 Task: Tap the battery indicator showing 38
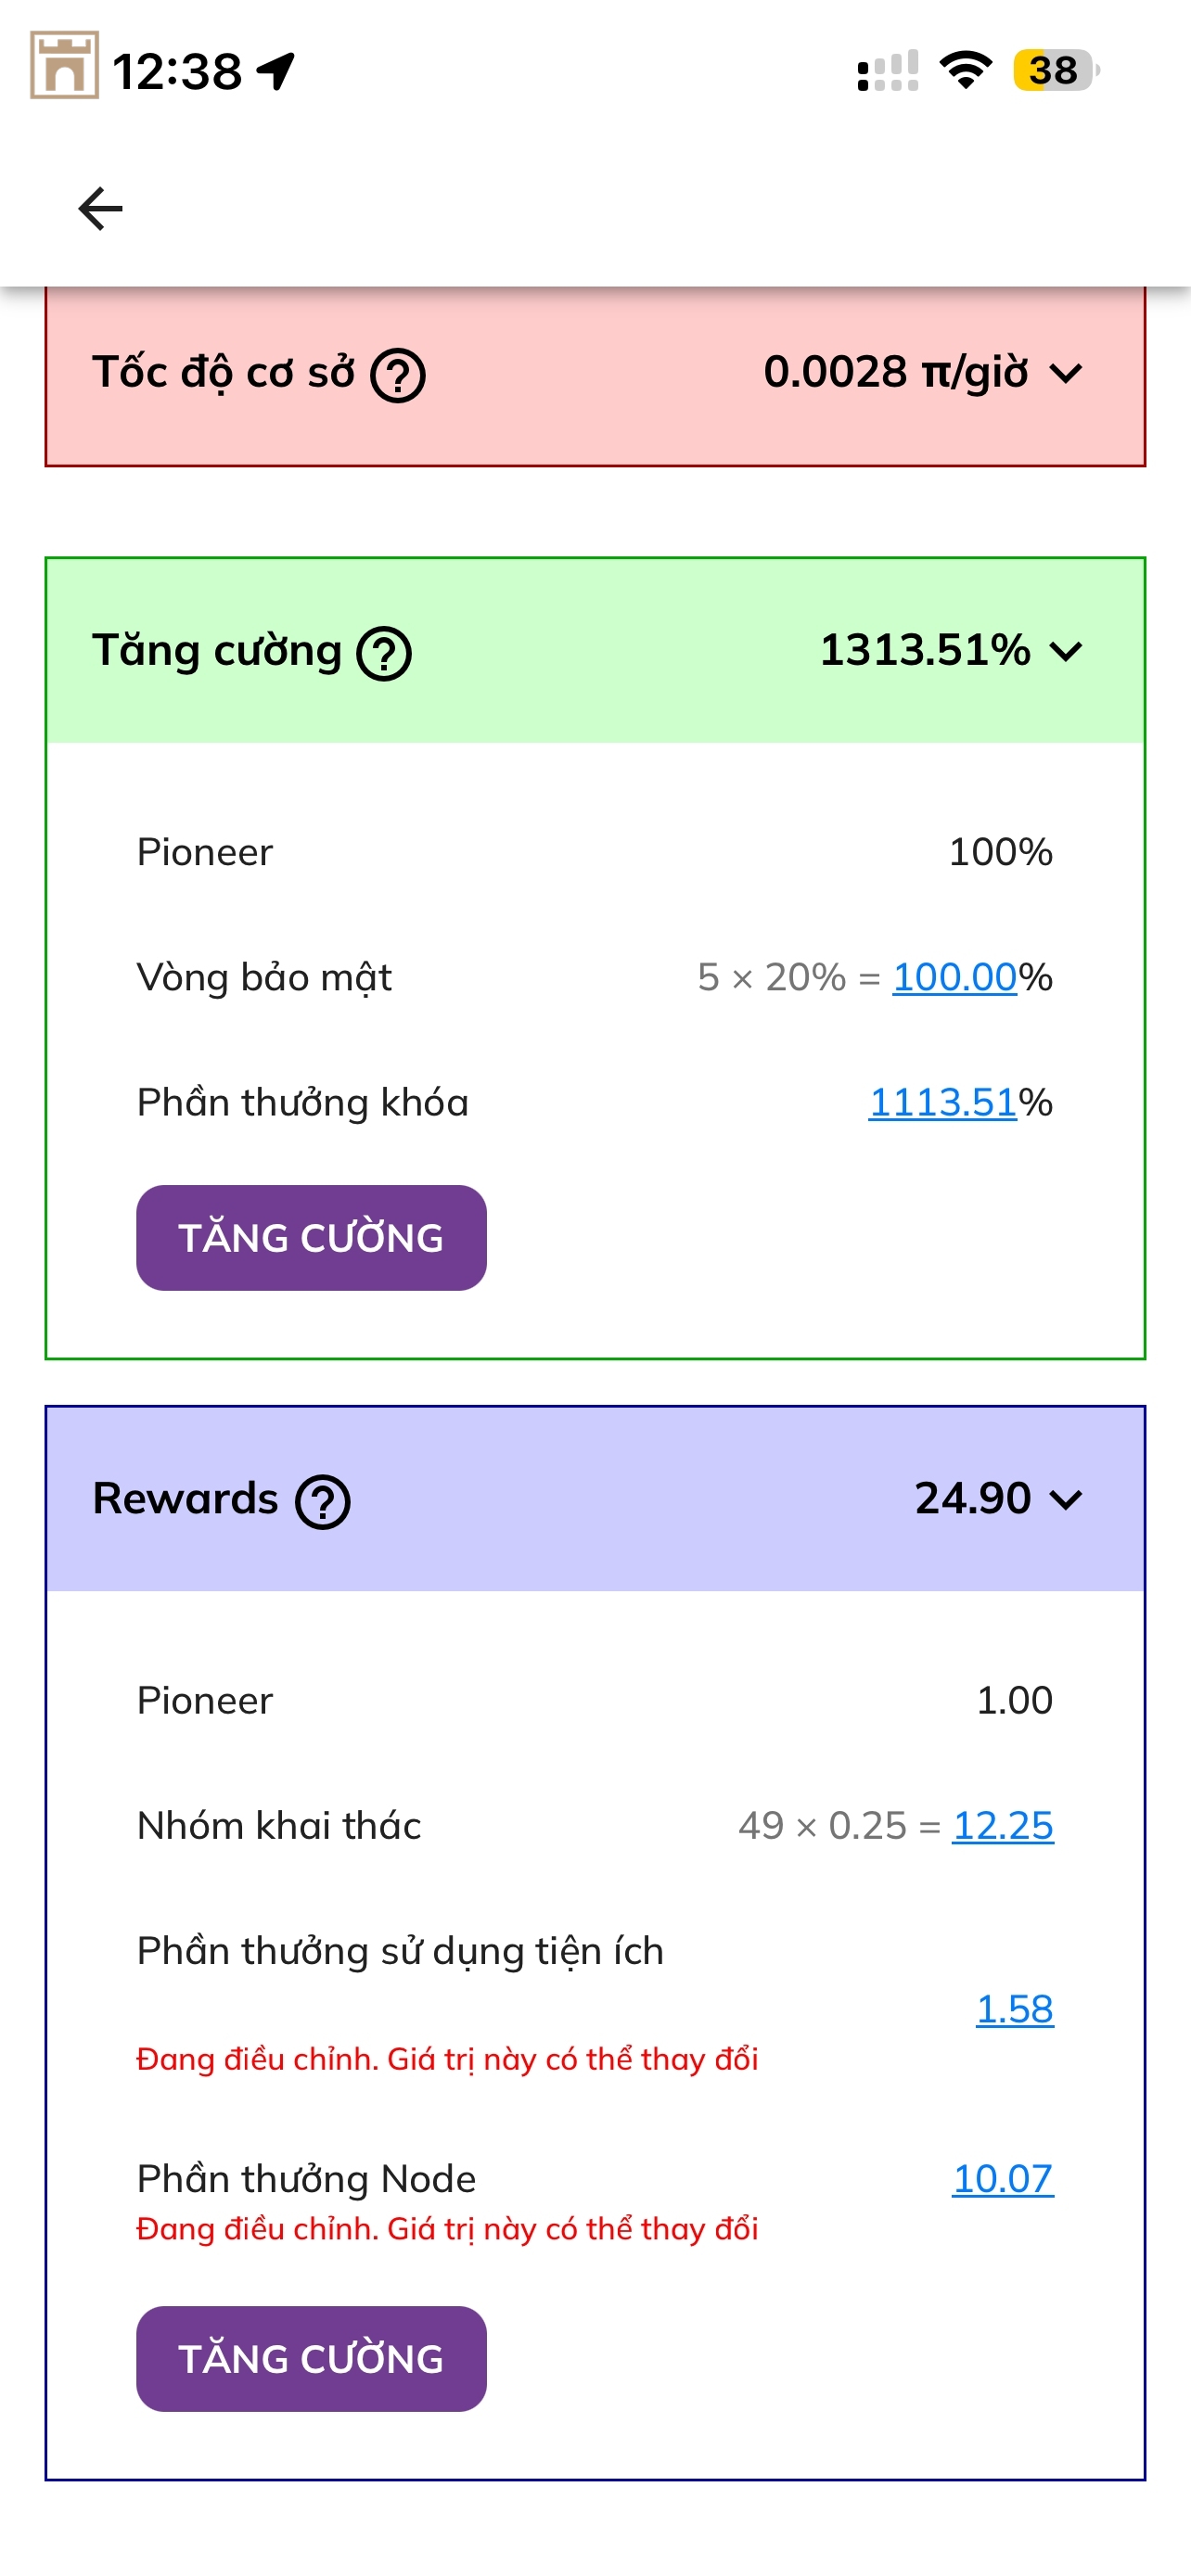[1055, 70]
